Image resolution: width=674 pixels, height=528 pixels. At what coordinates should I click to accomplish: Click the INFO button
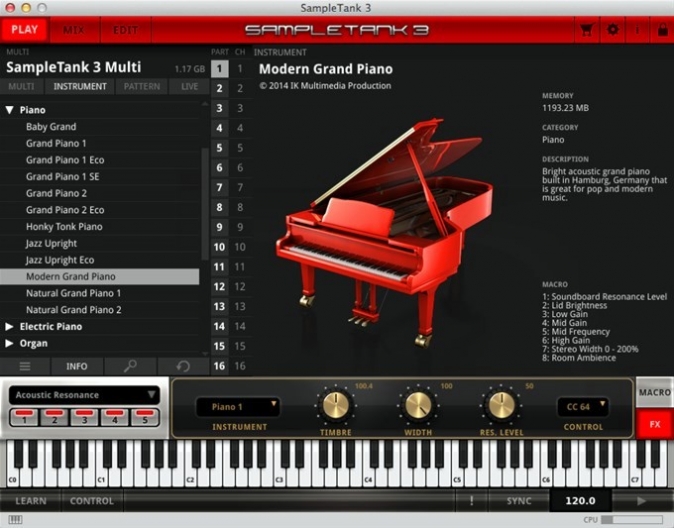click(77, 366)
